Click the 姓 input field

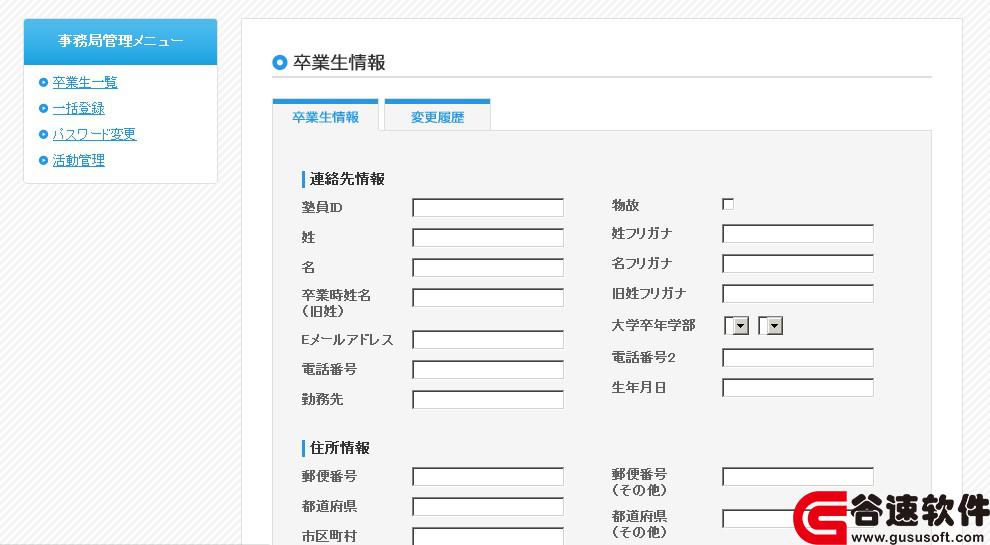point(487,237)
